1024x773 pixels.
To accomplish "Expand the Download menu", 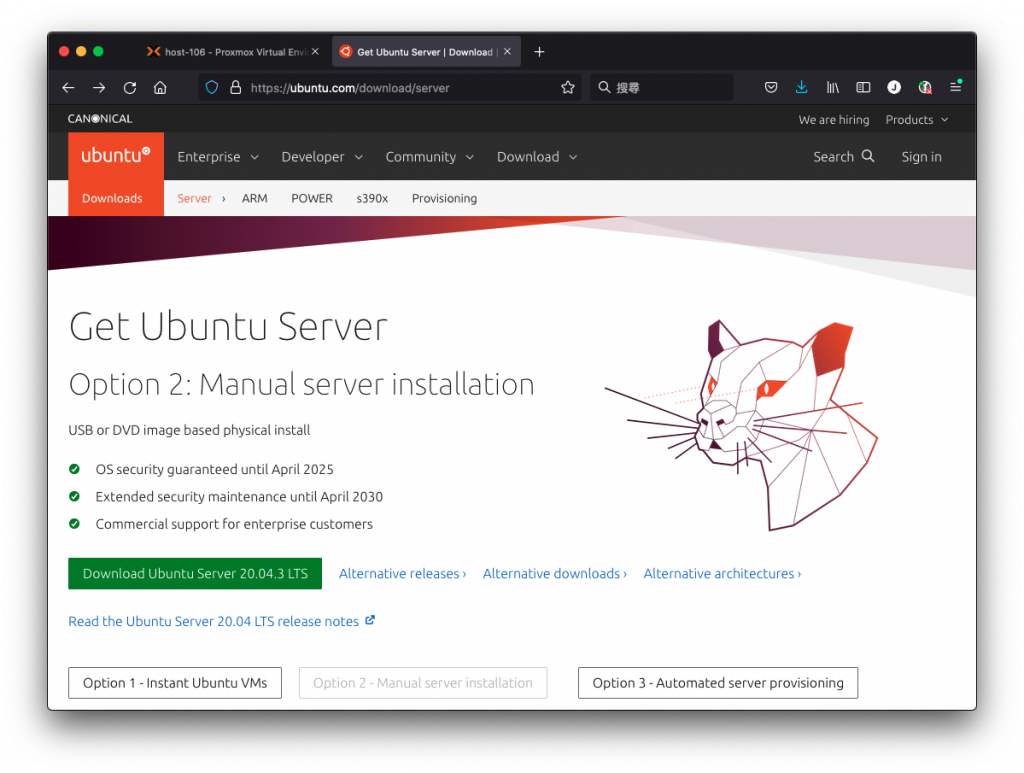I will click(x=537, y=157).
